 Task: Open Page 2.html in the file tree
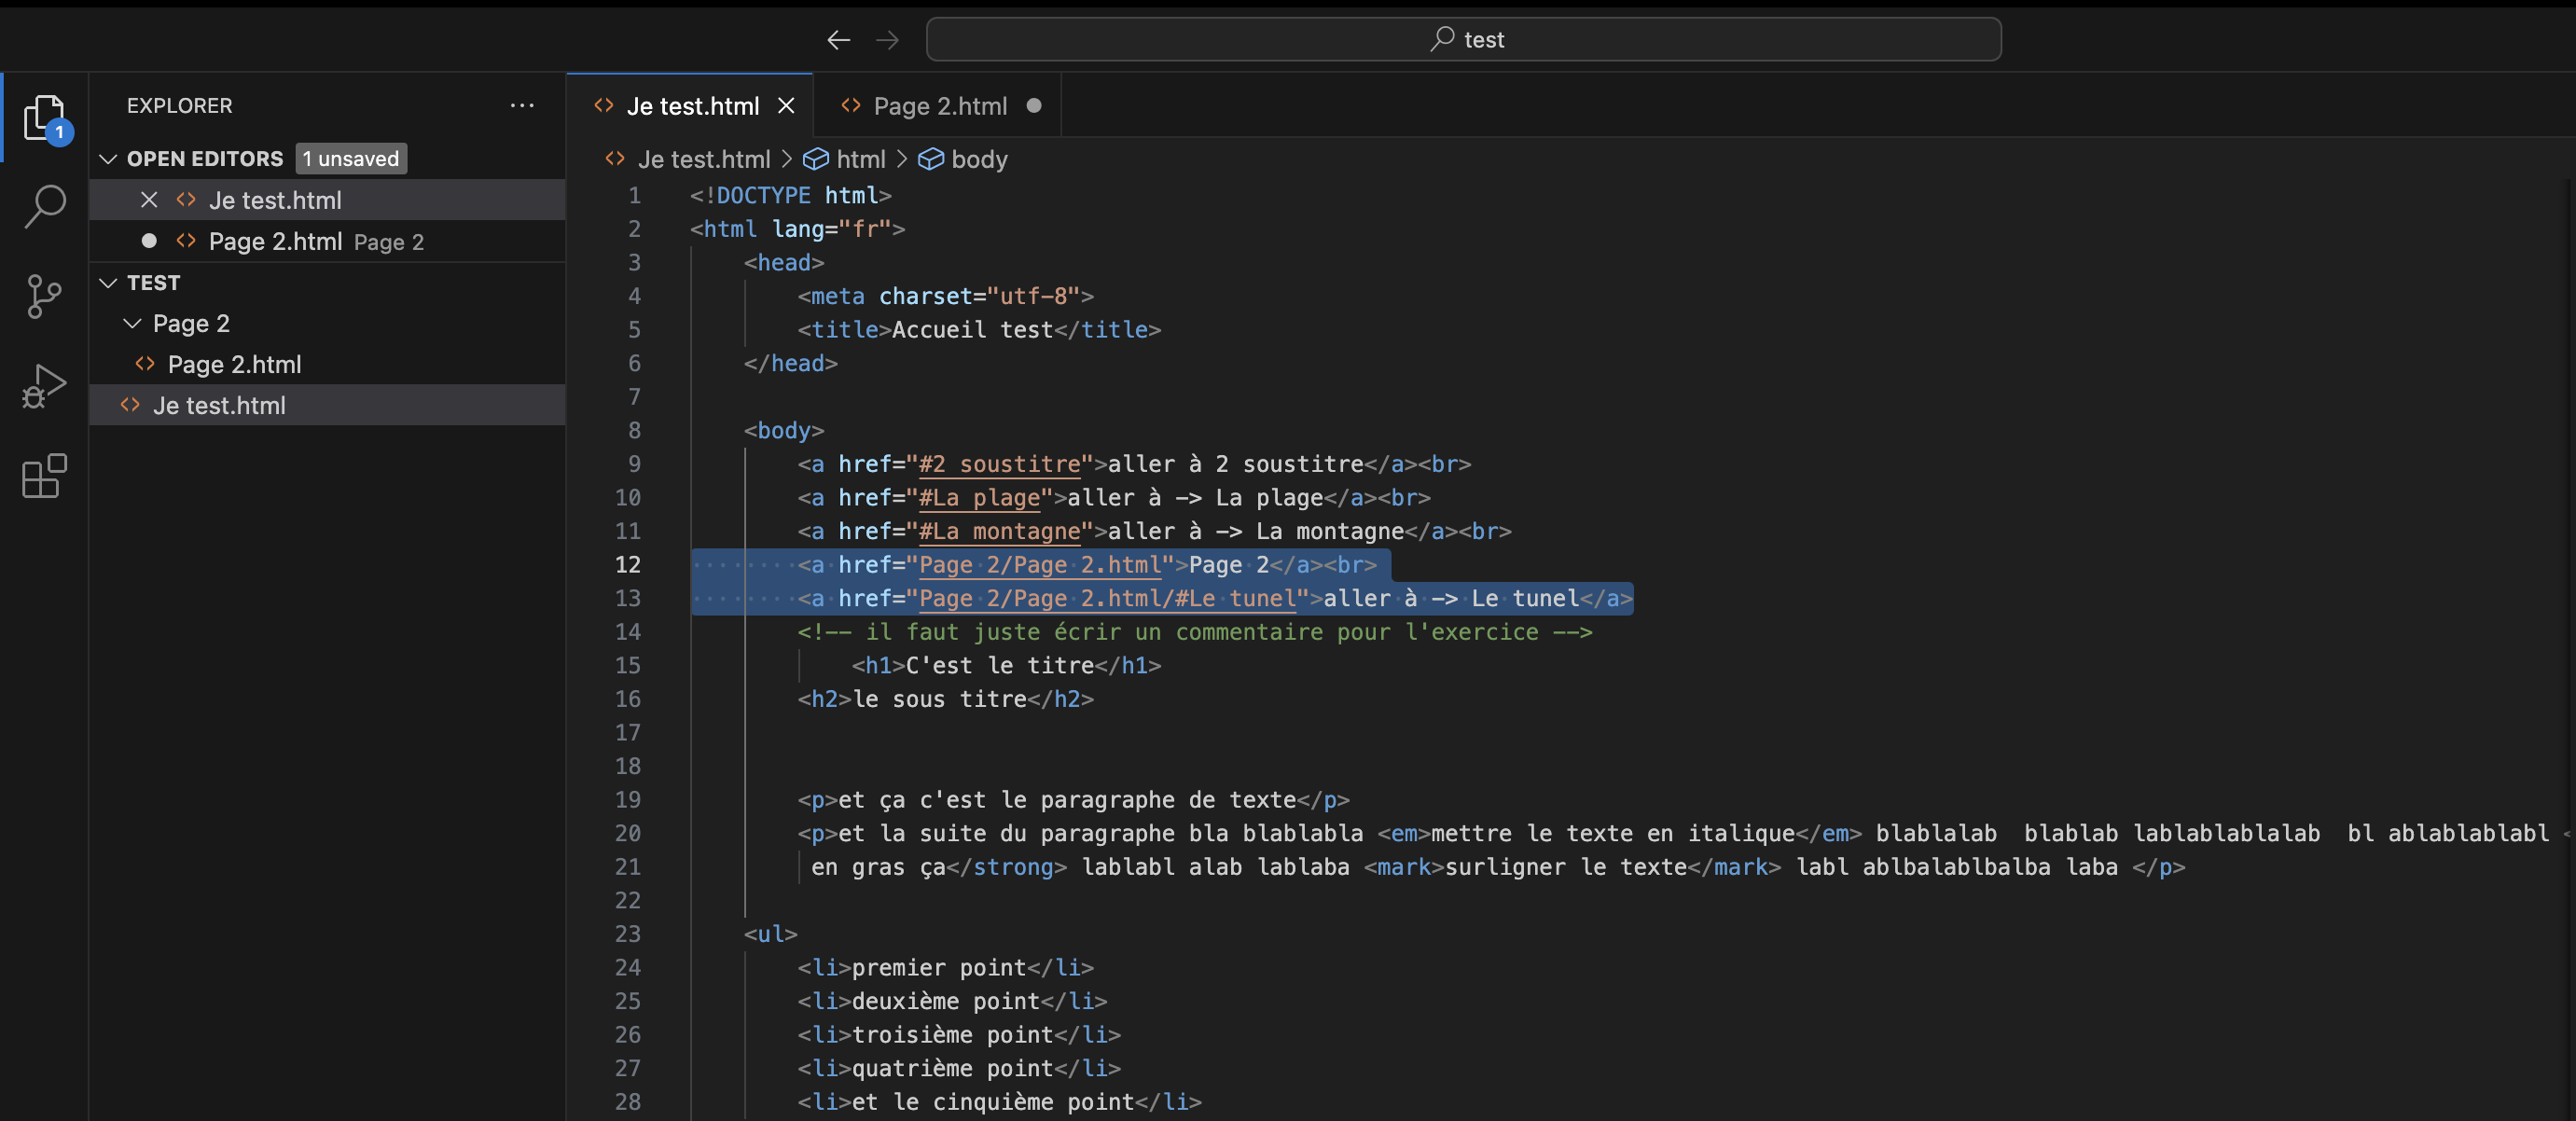tap(234, 365)
